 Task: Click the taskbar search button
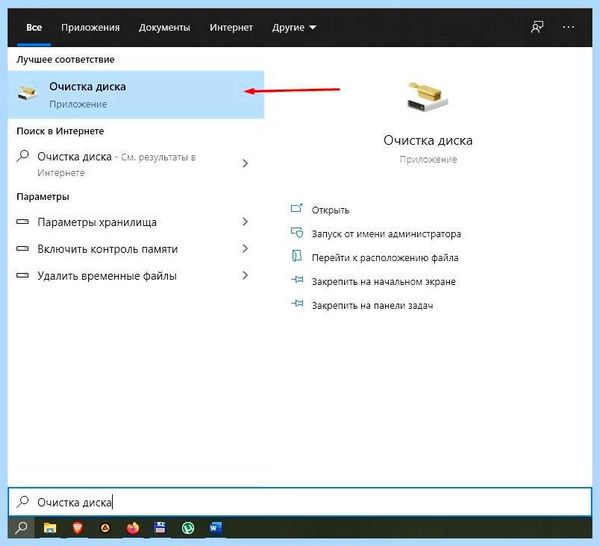[x=21, y=528]
